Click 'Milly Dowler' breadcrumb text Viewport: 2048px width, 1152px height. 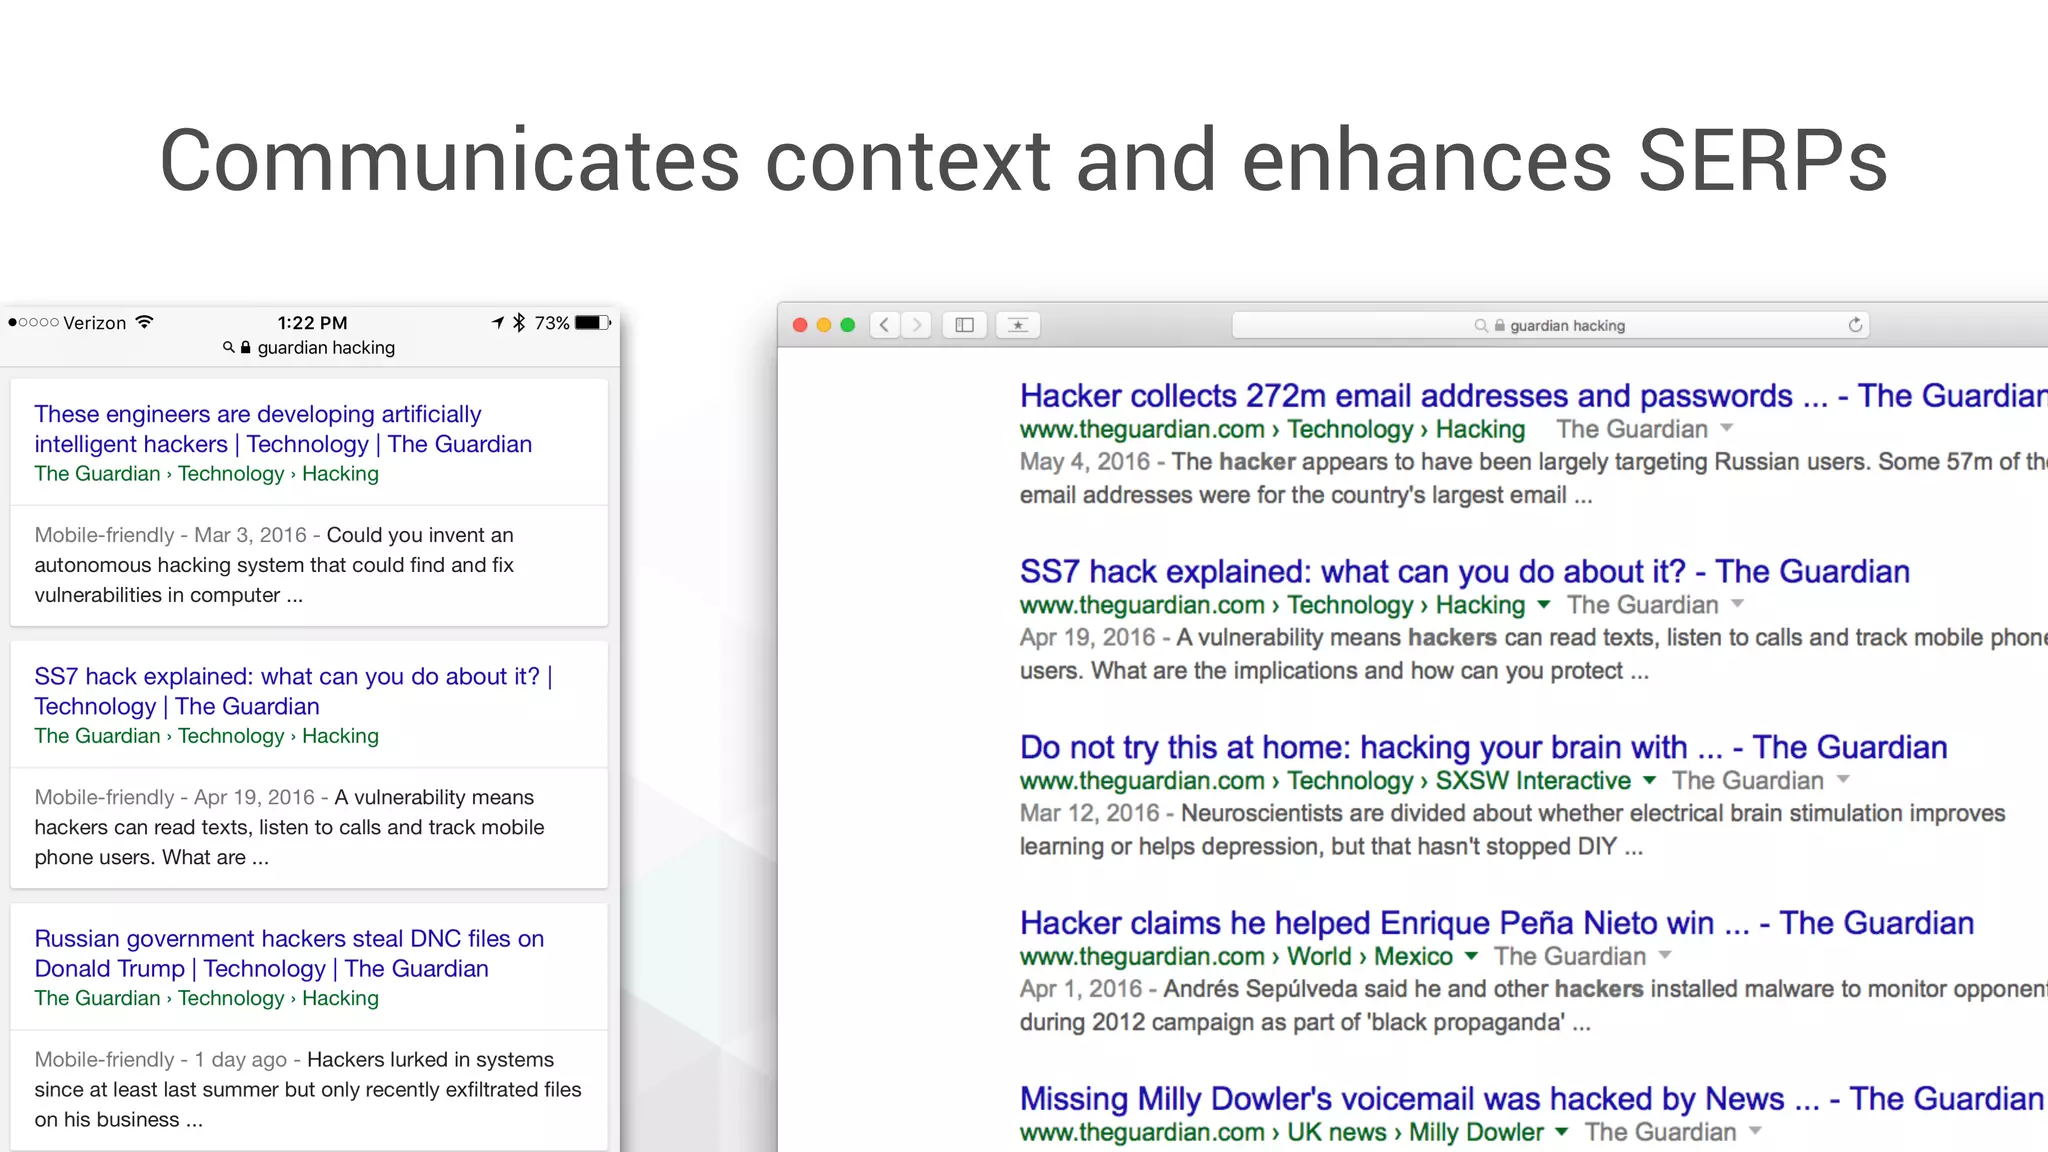click(1476, 1132)
